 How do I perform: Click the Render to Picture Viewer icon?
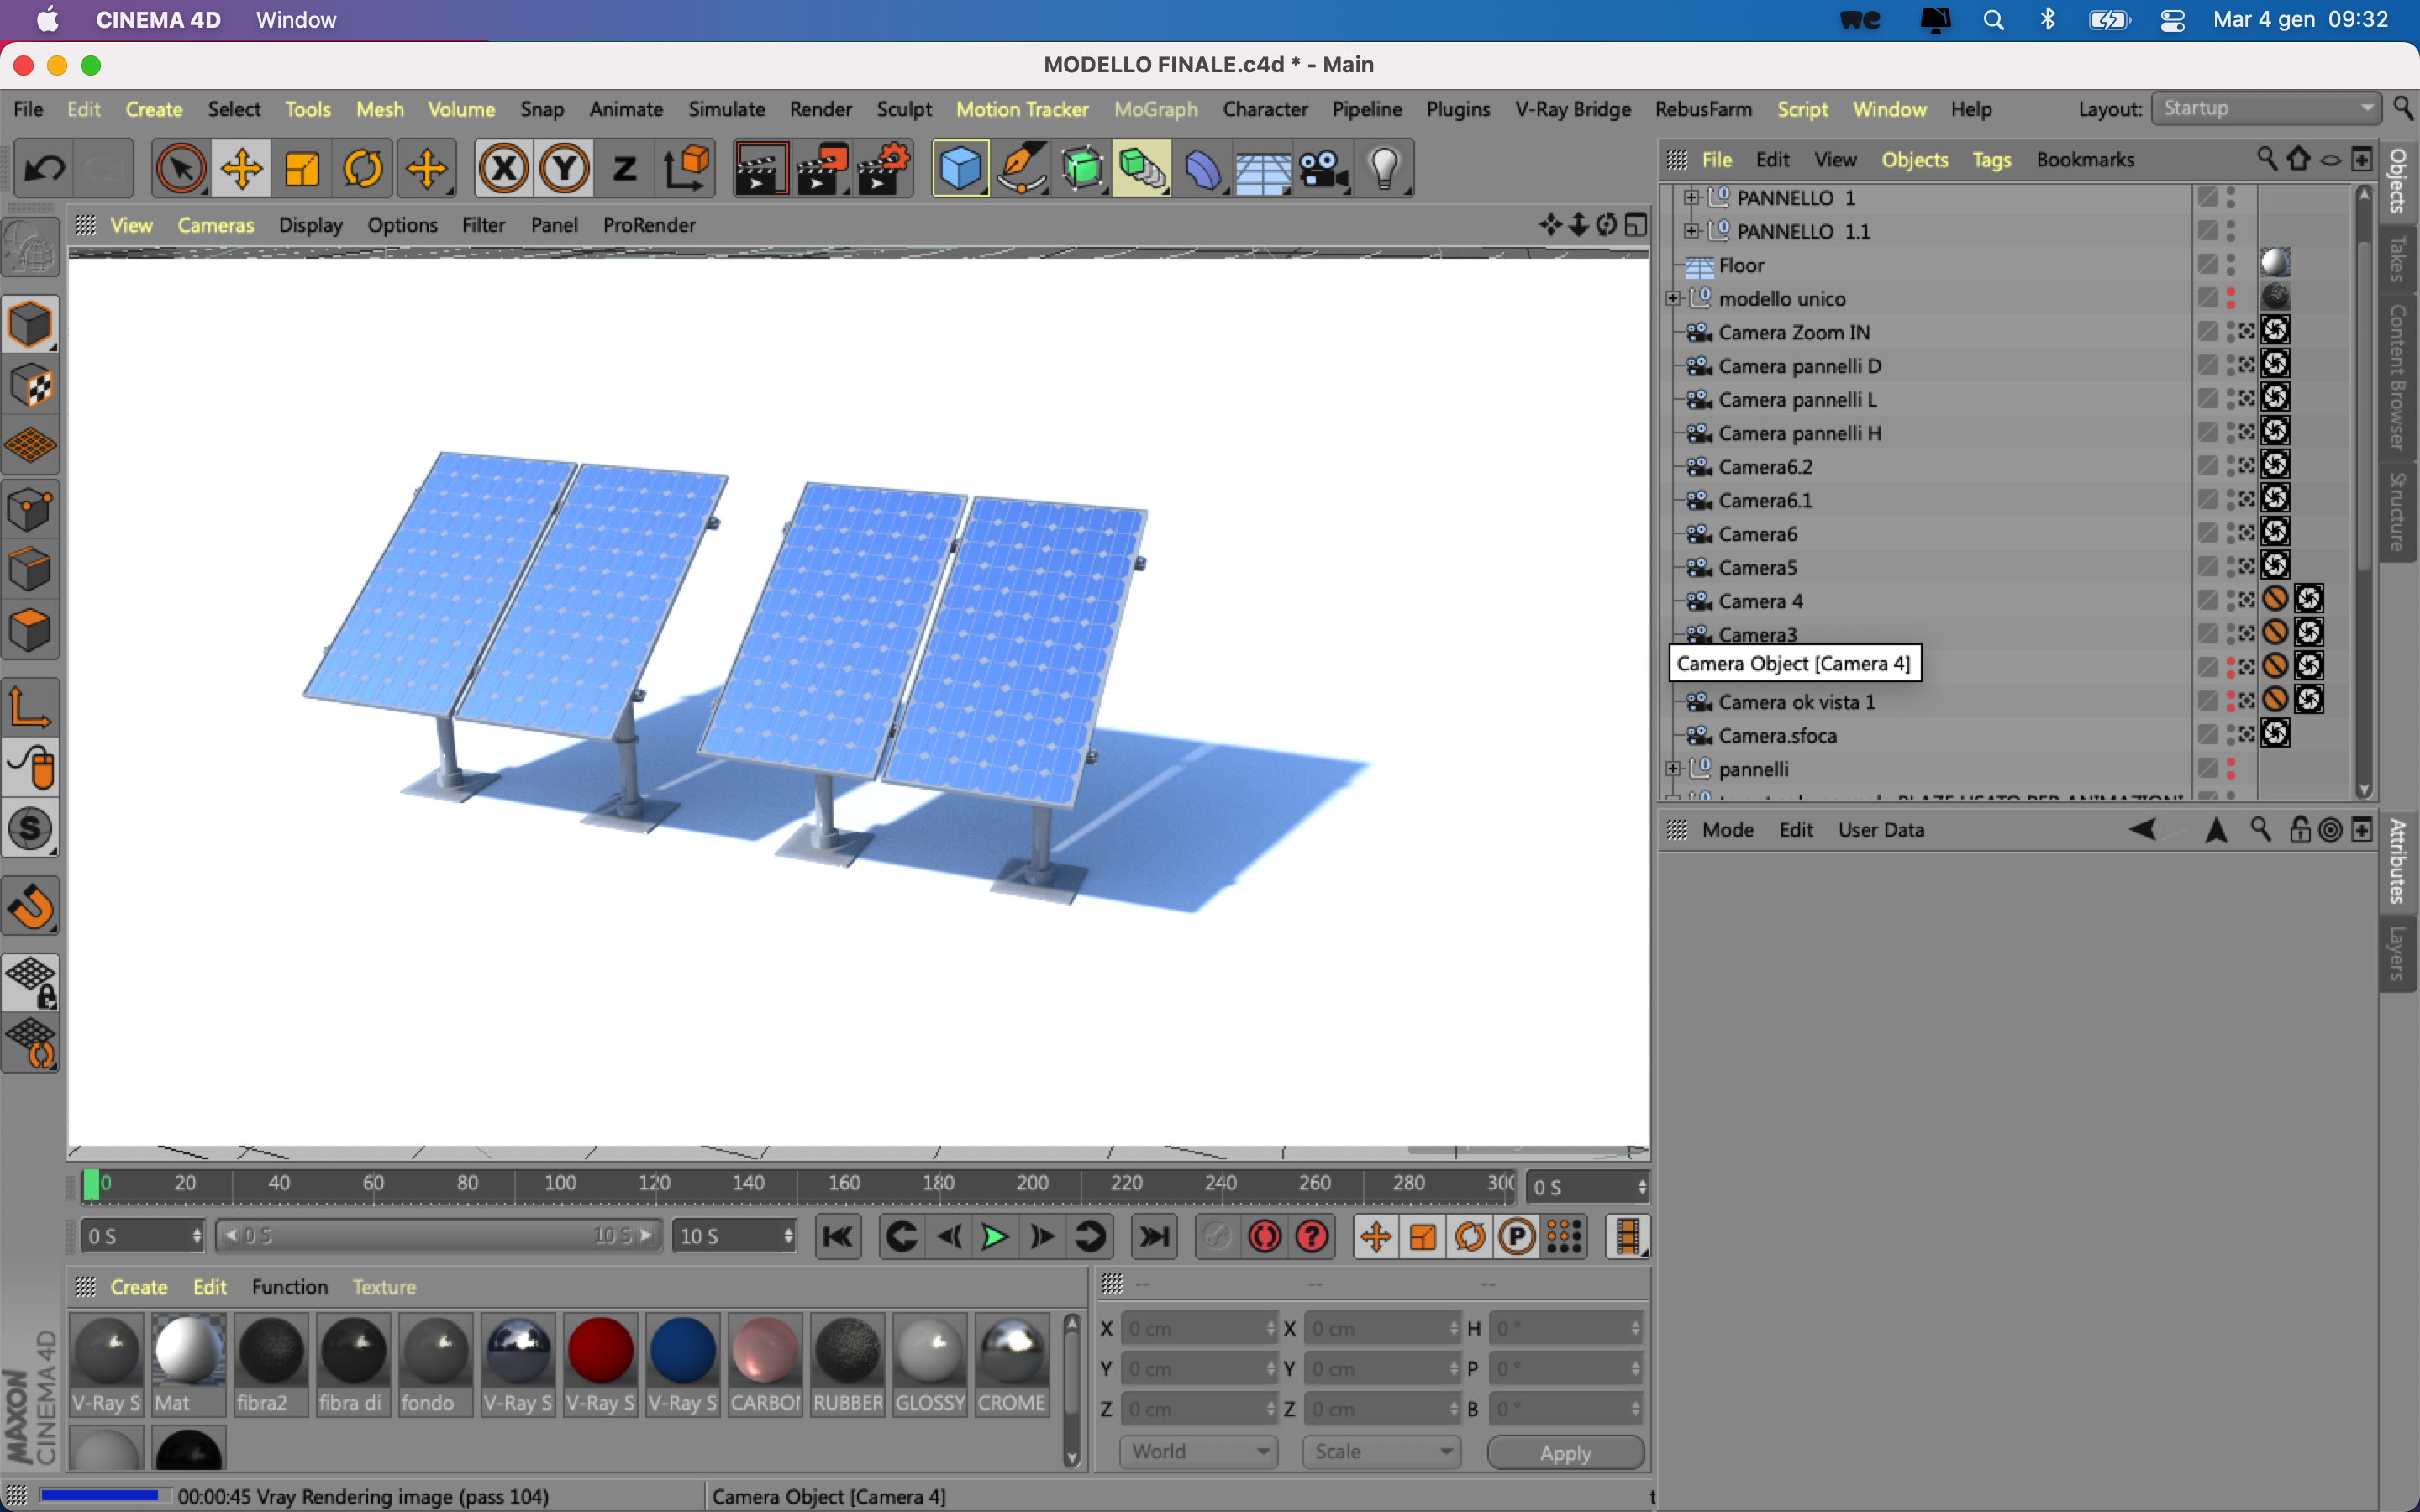821,168
